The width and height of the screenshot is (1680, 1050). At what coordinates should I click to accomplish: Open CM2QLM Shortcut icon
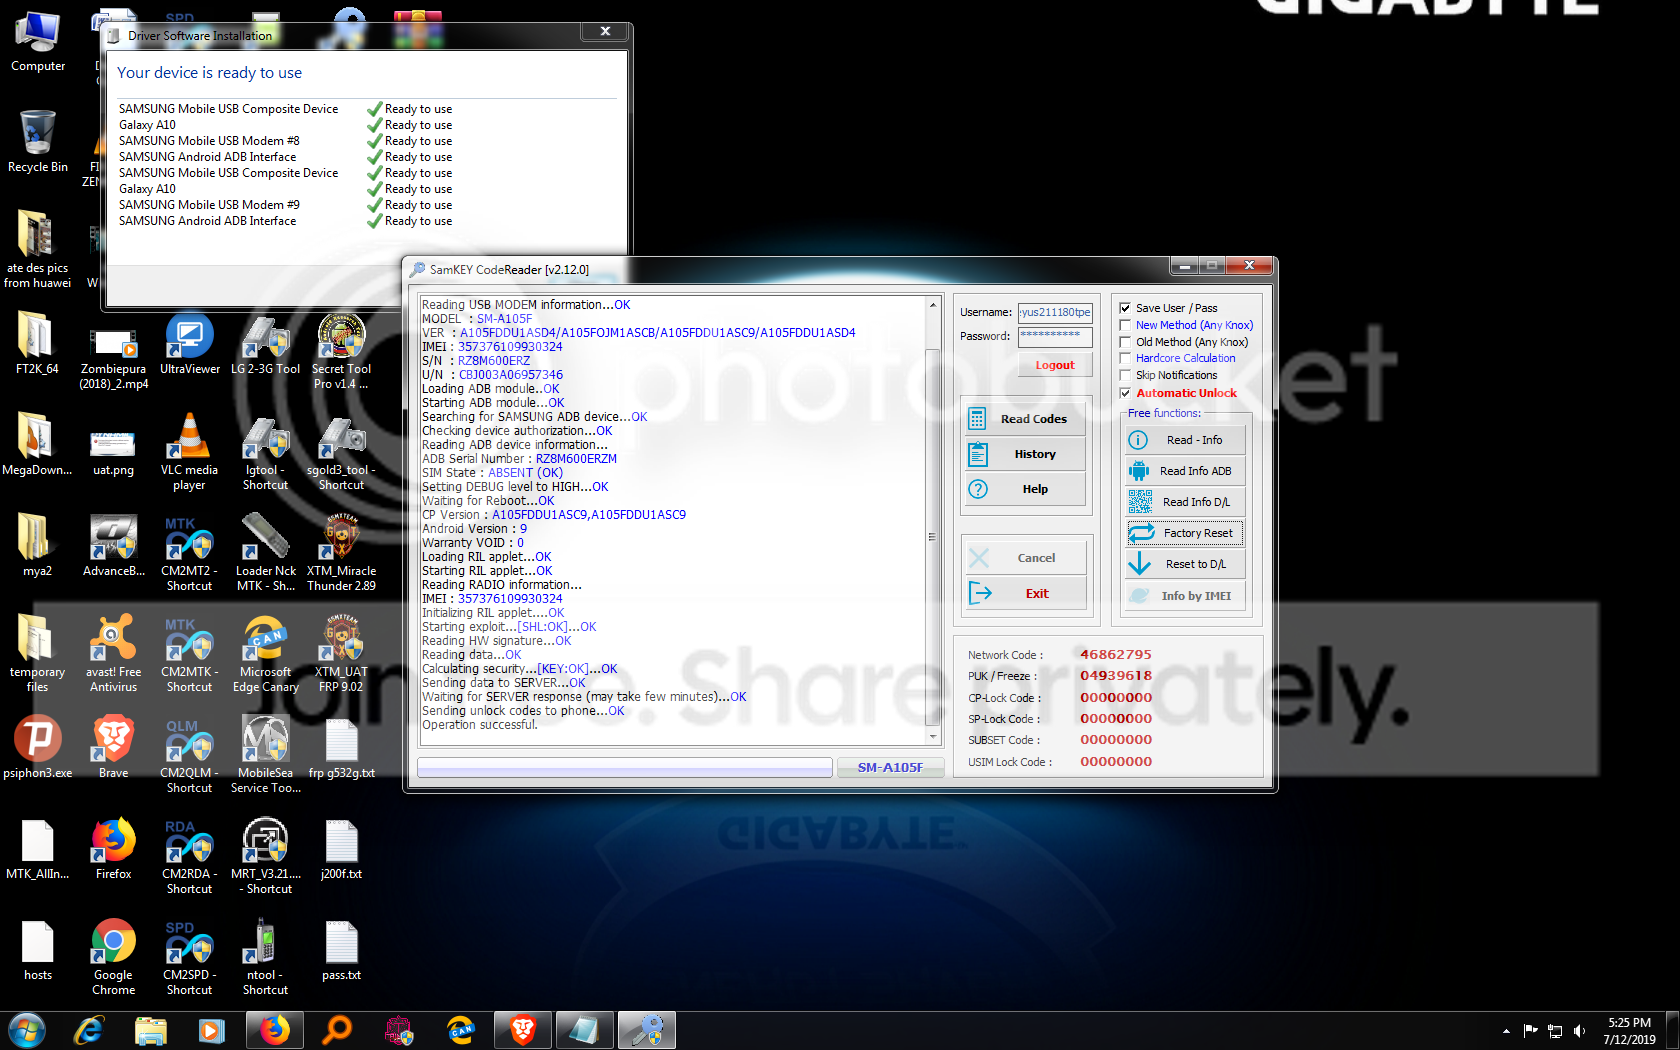coord(190,755)
